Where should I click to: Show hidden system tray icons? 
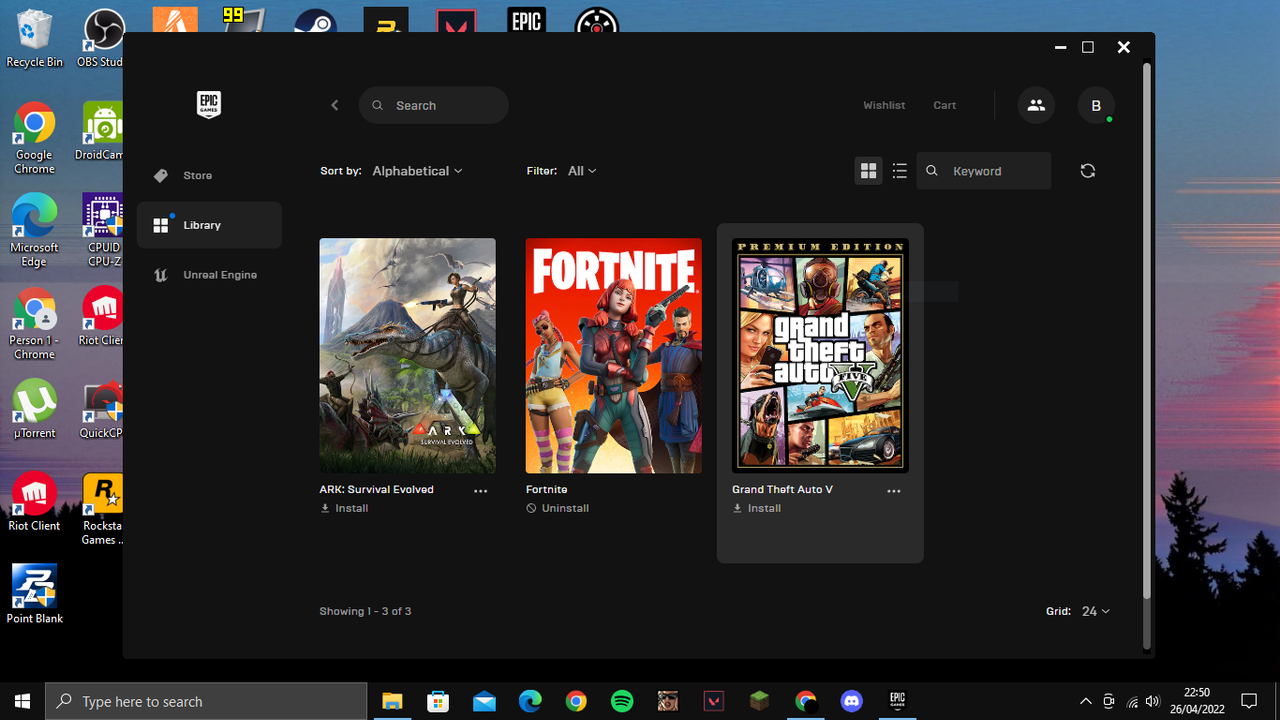click(1085, 701)
